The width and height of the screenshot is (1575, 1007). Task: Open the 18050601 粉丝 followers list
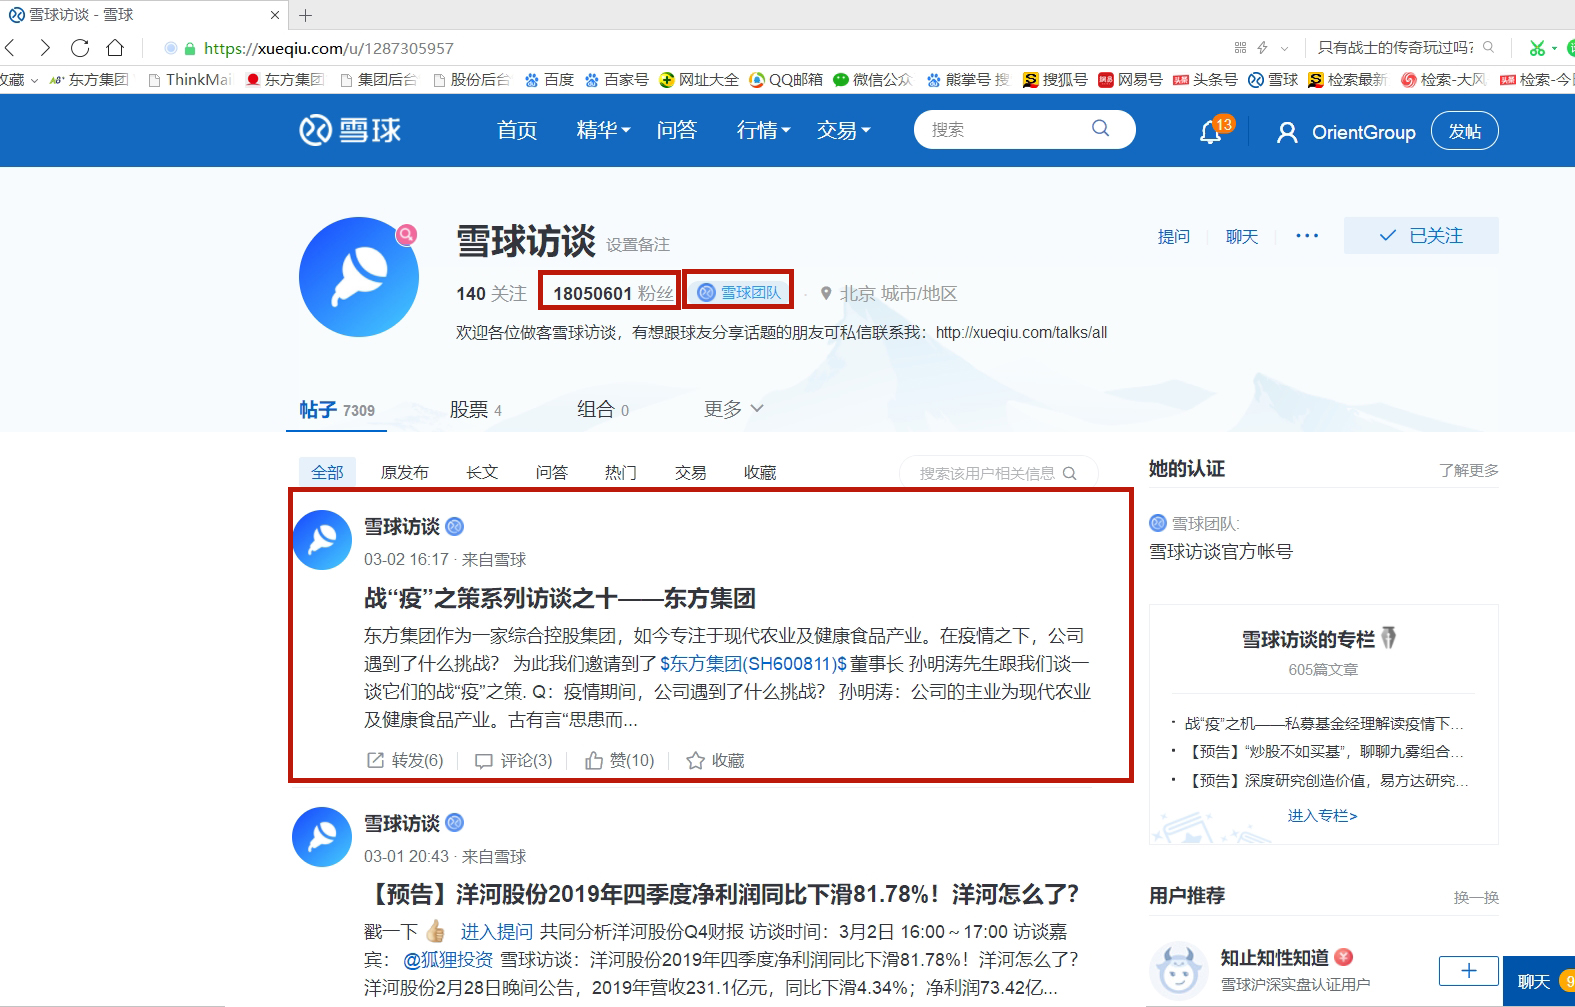(613, 293)
